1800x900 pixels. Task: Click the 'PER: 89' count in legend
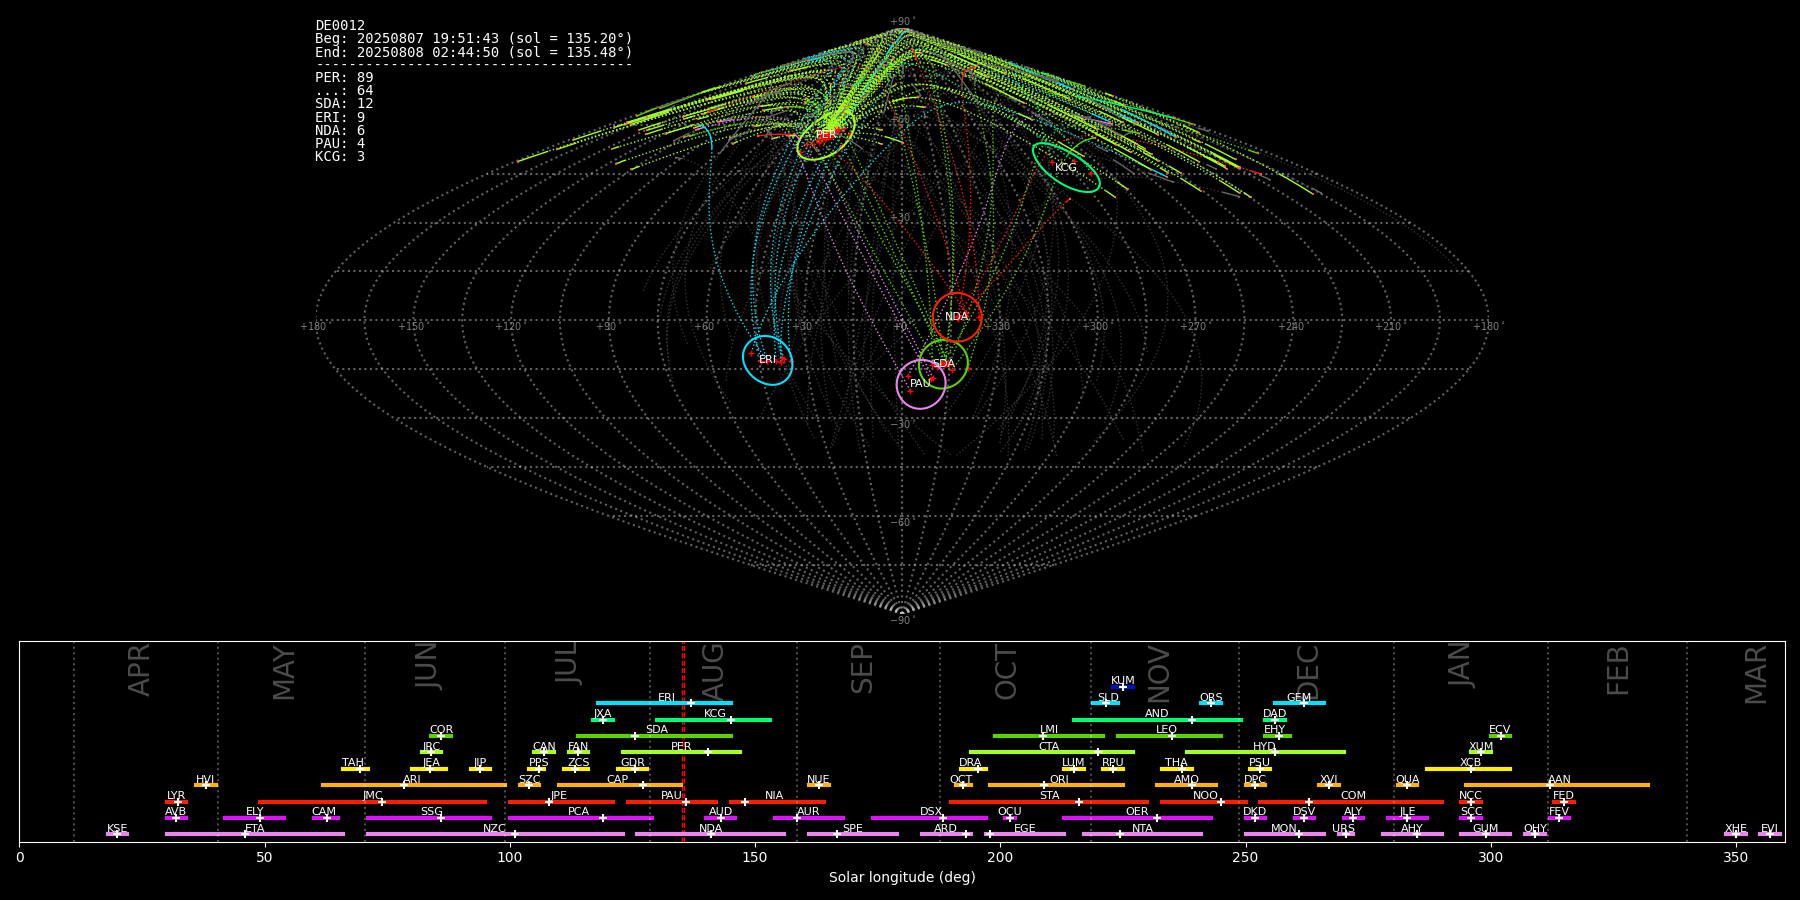[x=344, y=77]
